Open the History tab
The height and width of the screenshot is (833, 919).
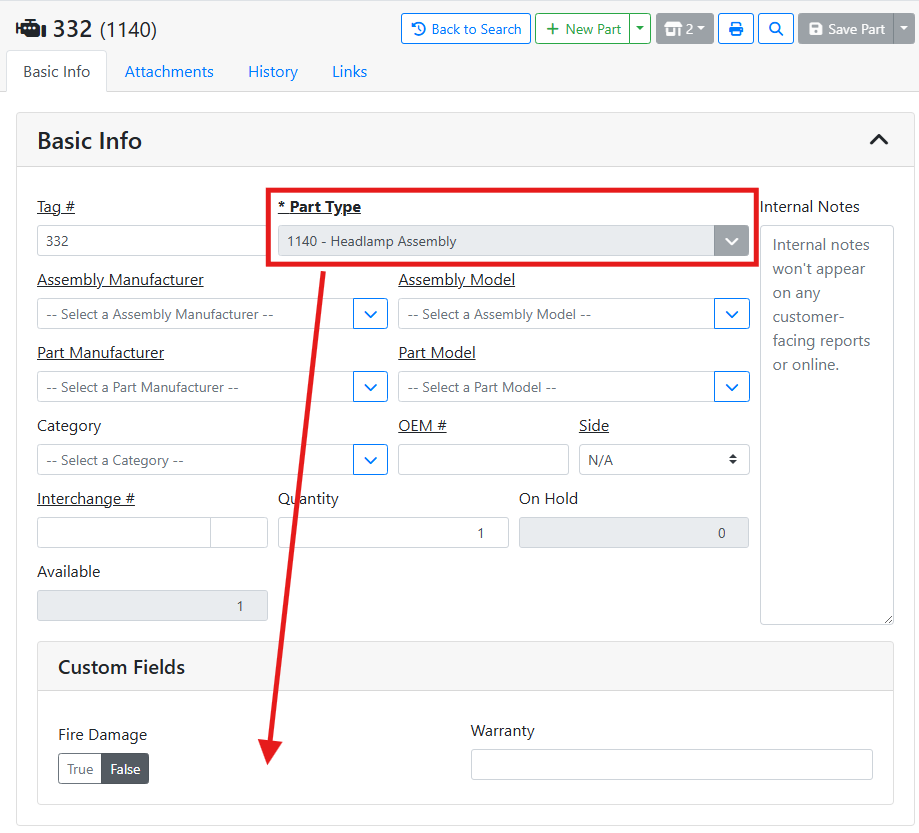(273, 72)
